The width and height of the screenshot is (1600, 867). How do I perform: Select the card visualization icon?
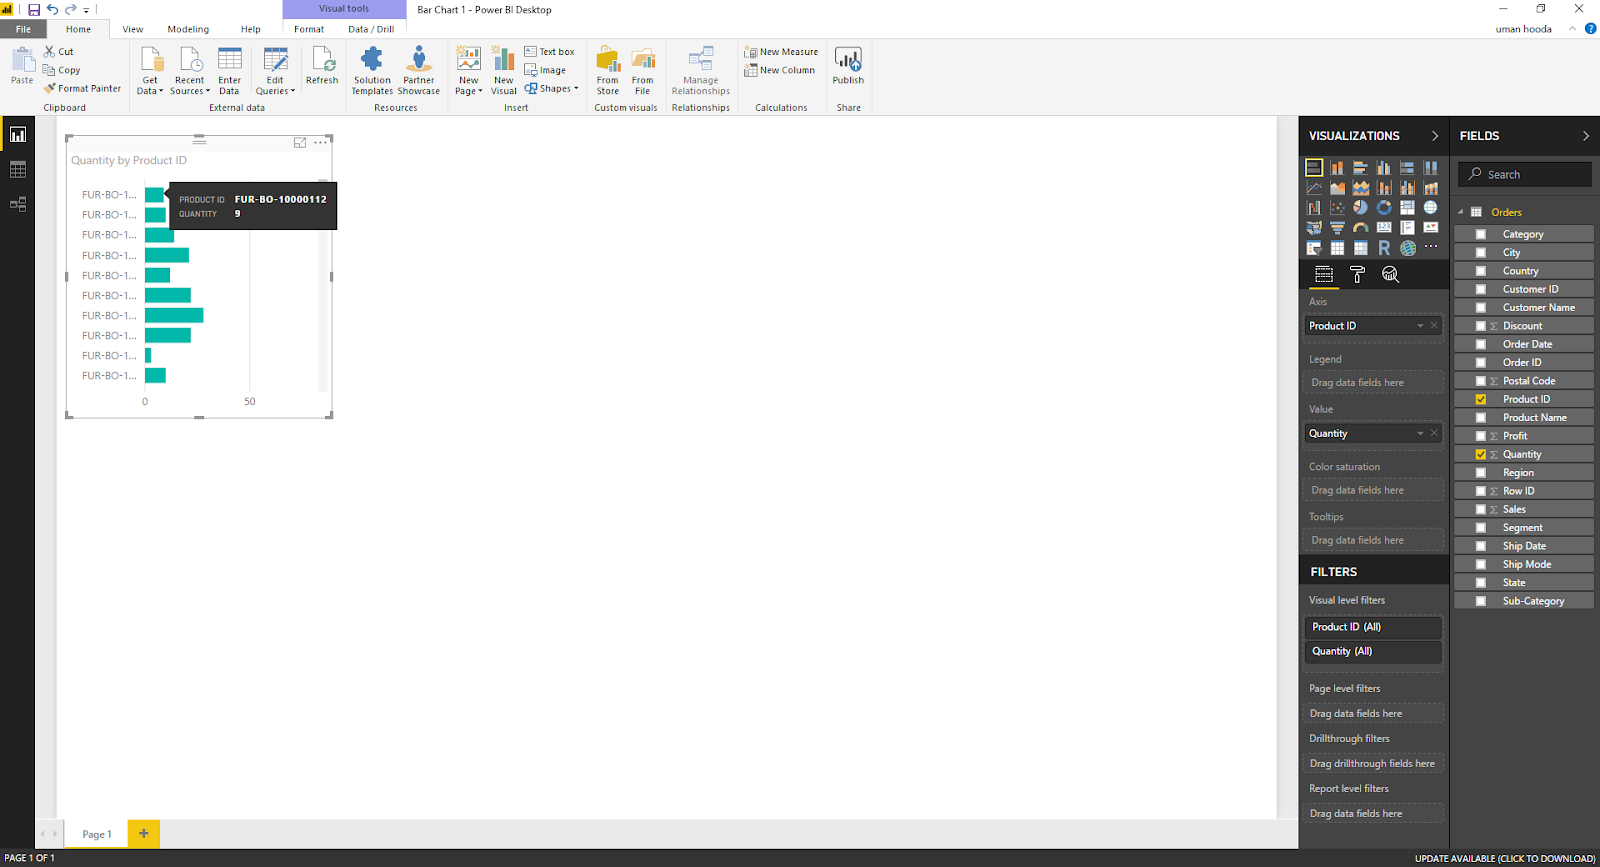(x=1384, y=228)
